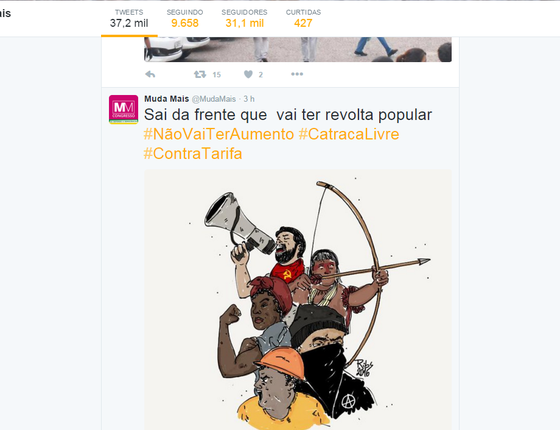Open the Seguindo tab showing 9.658
Image resolution: width=560 pixels, height=430 pixels.
pos(185,19)
